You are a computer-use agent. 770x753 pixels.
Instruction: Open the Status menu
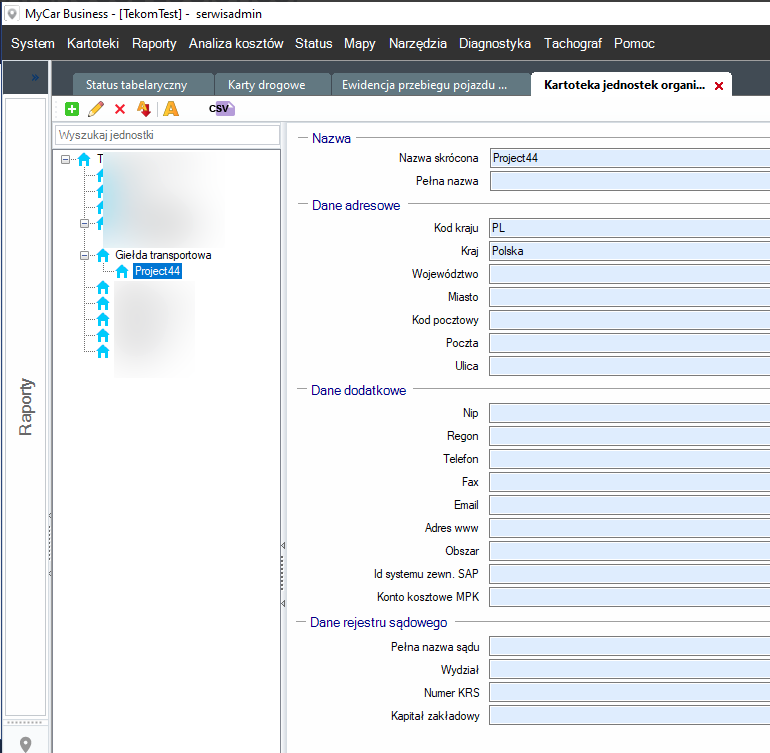314,43
